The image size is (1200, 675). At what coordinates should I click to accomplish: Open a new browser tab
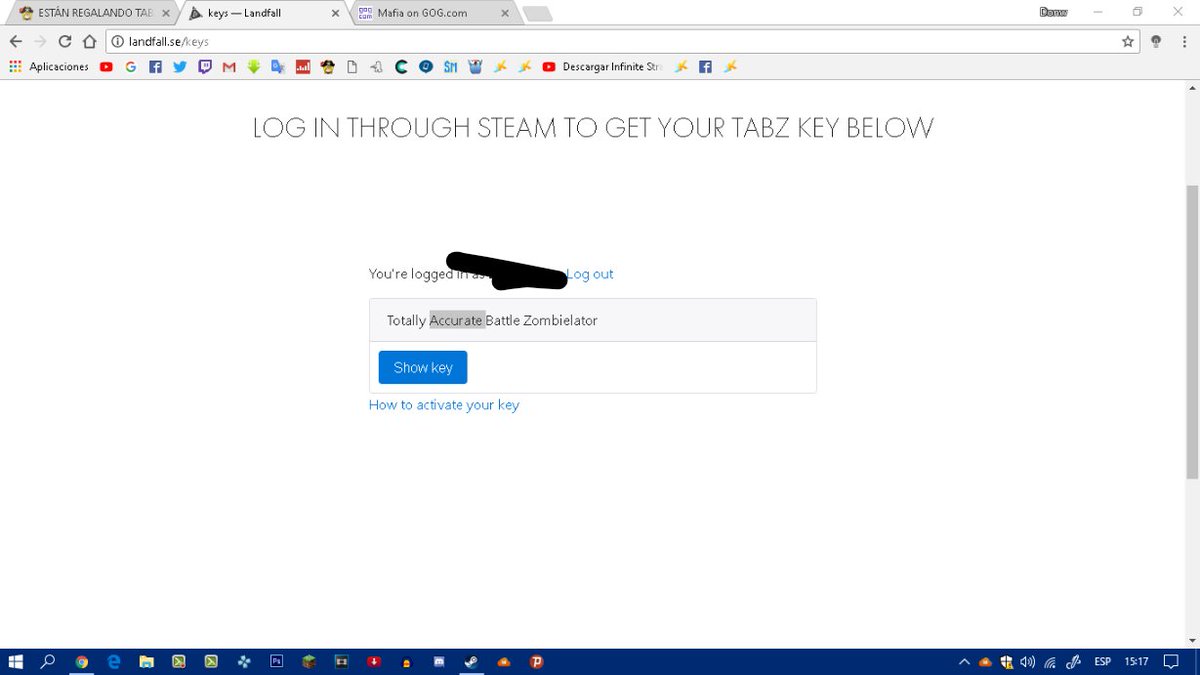point(537,14)
